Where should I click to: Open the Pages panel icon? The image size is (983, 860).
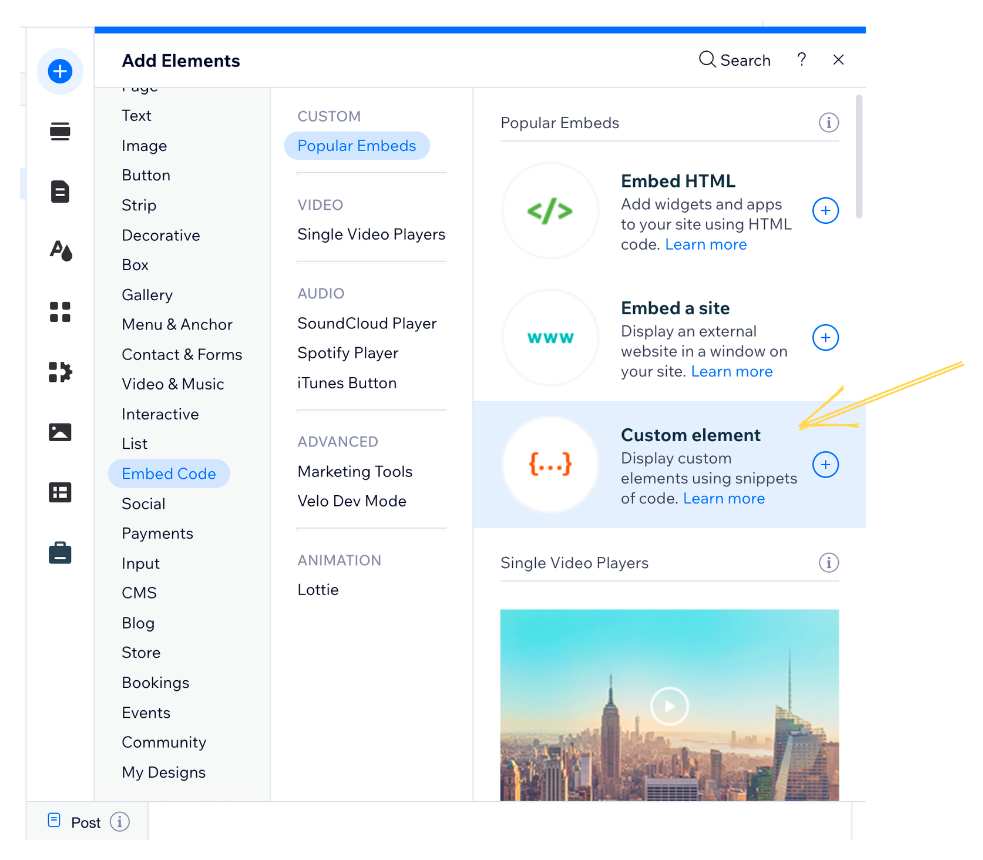(60, 191)
